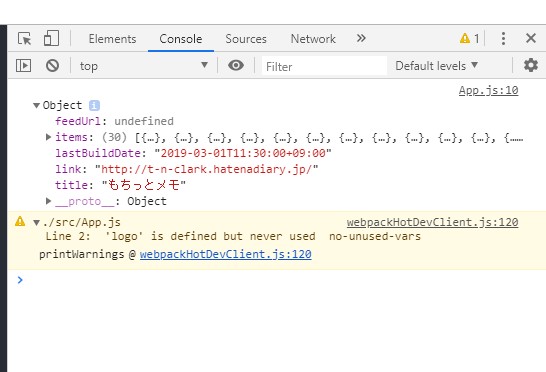The height and width of the screenshot is (372, 546).
Task: Click the Object info badge icon
Action: click(94, 105)
